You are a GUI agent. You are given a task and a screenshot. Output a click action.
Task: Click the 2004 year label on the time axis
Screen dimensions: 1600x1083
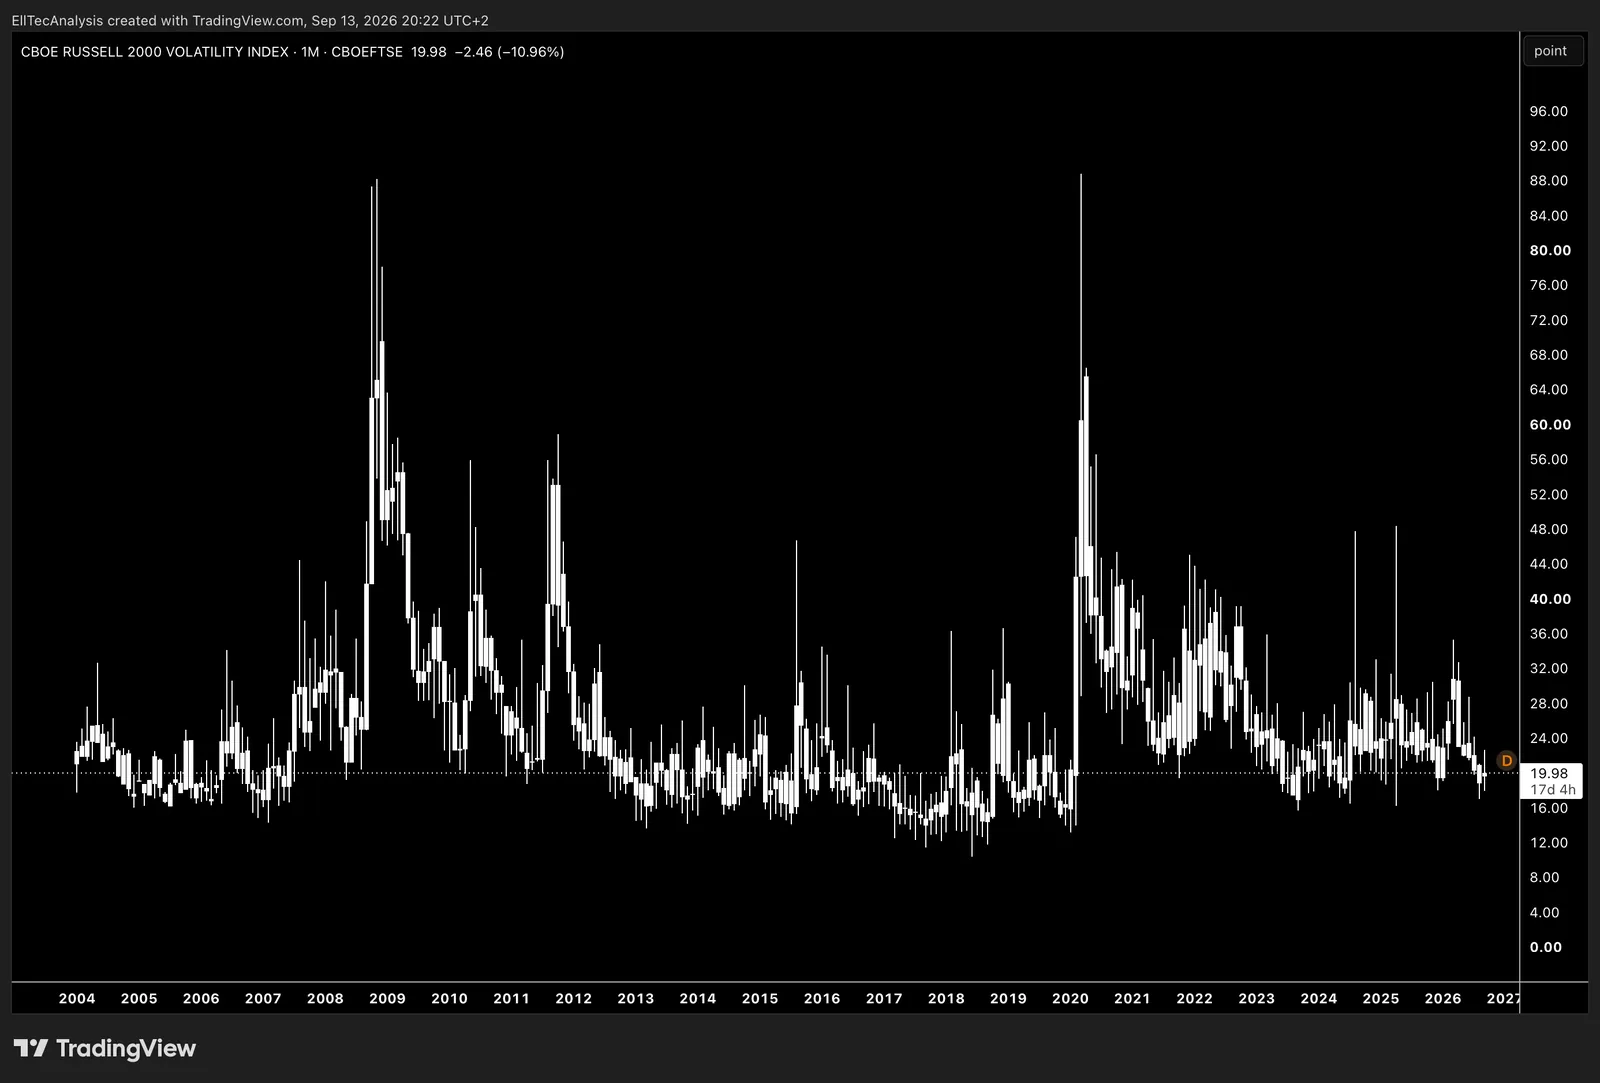(x=77, y=998)
